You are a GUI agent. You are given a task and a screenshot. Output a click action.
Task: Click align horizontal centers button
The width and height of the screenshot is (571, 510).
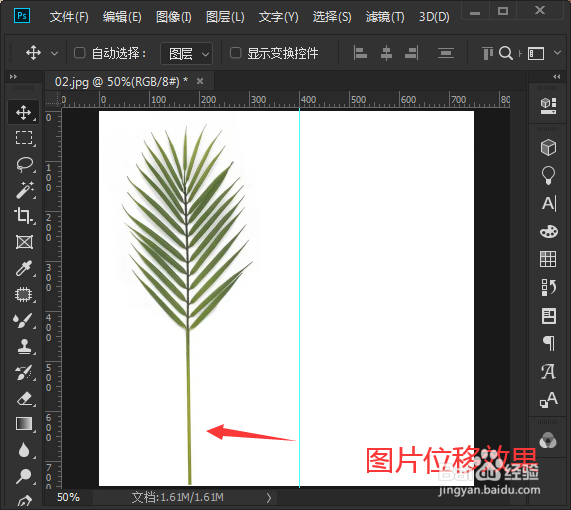(x=386, y=53)
